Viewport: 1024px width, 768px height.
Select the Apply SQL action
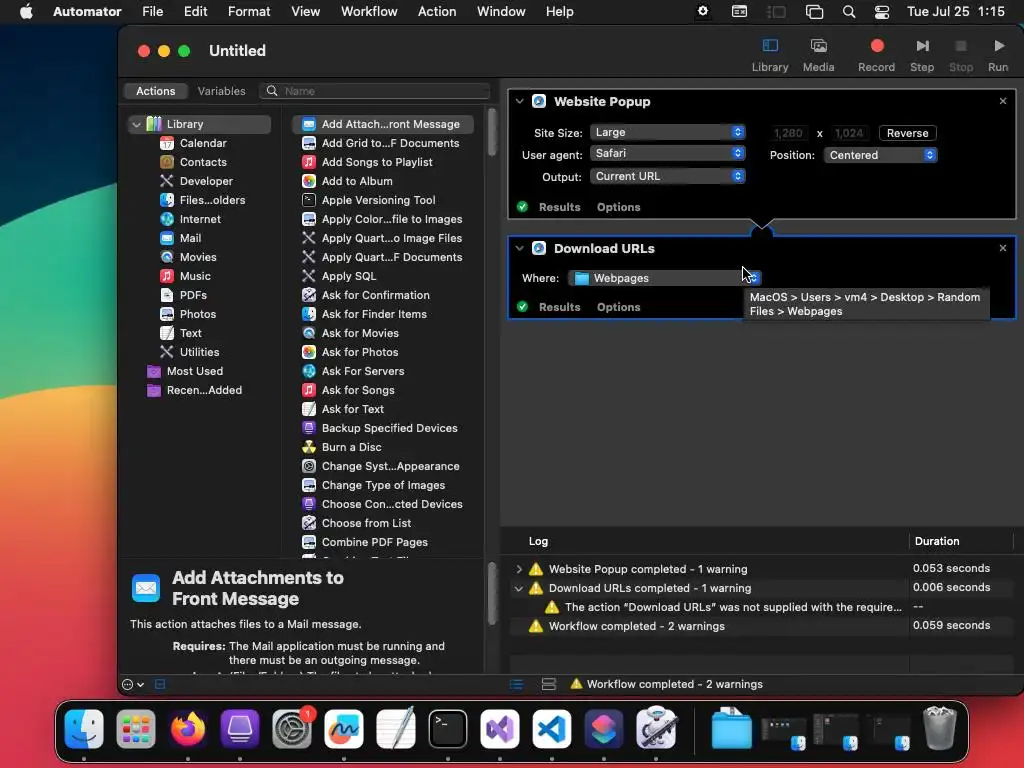(x=349, y=276)
